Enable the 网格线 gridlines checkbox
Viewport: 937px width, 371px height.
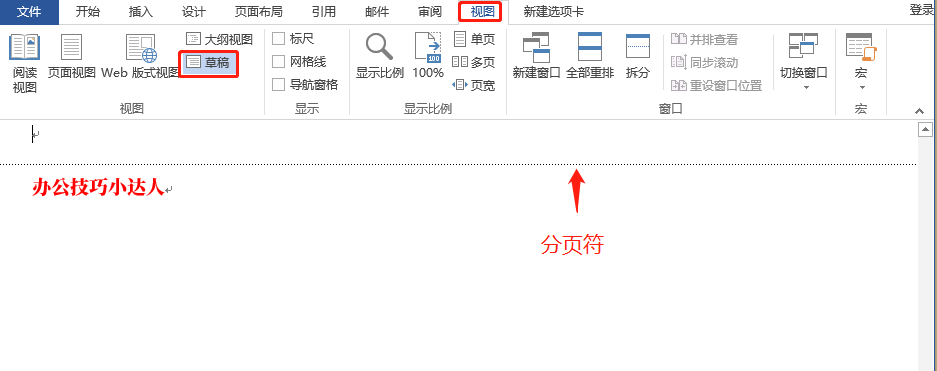[x=278, y=62]
